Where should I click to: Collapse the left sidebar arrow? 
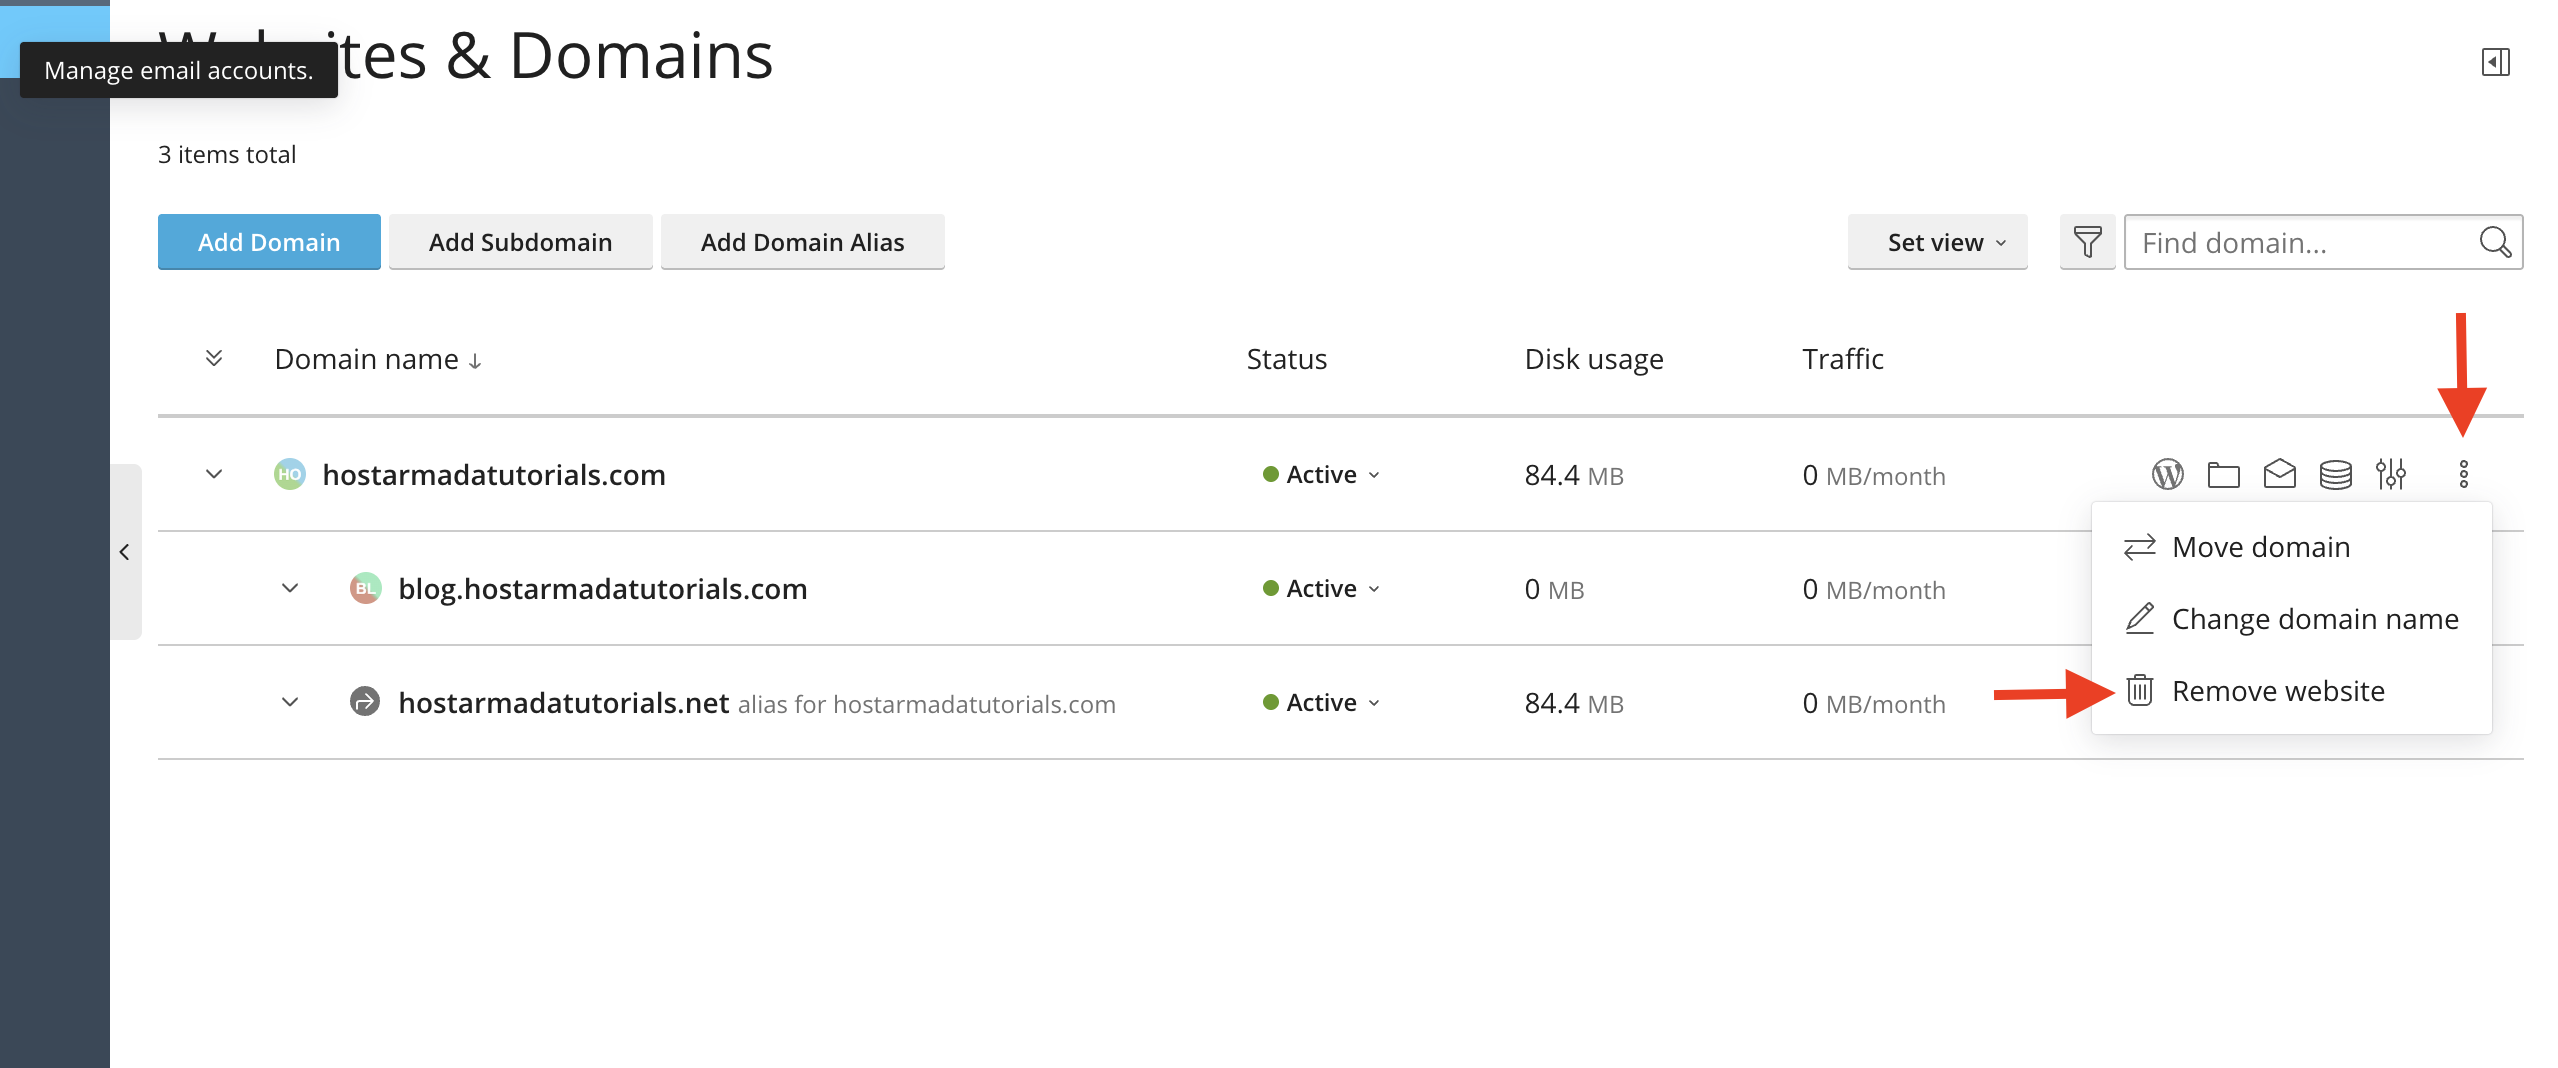[125, 552]
